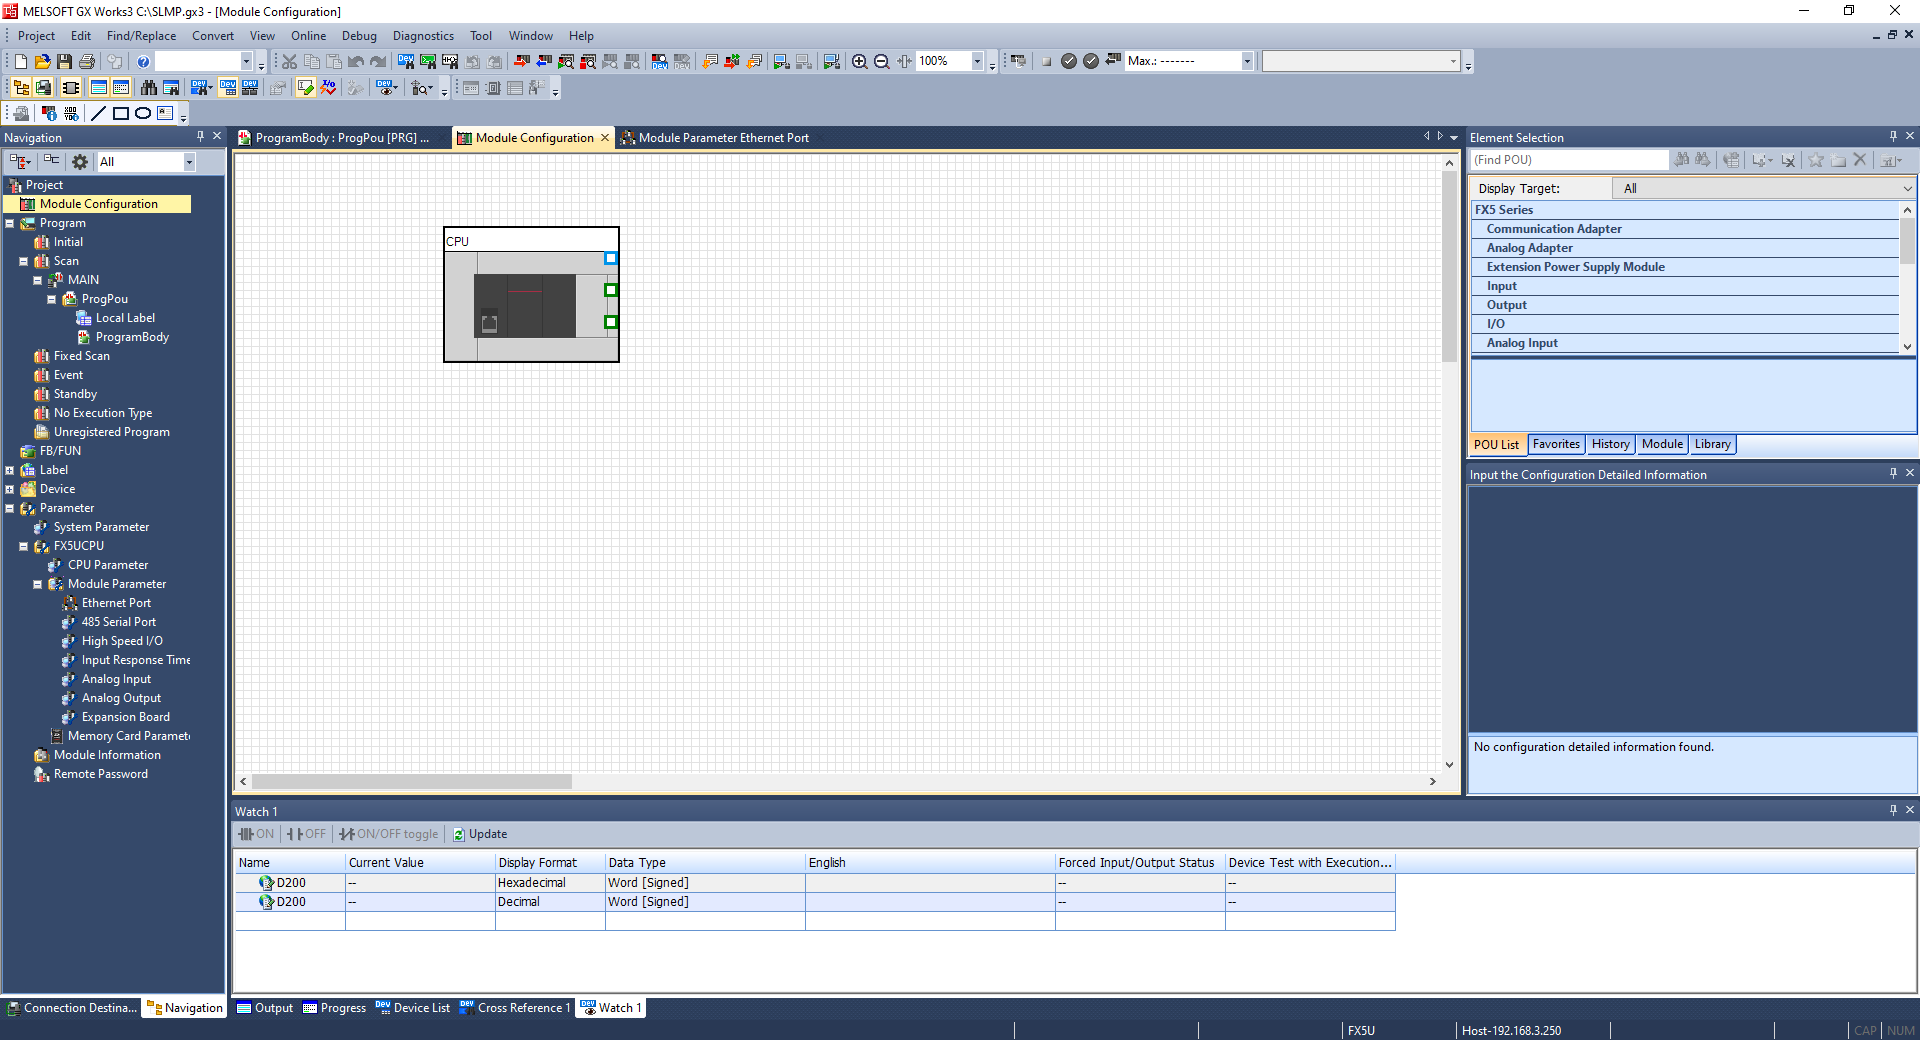This screenshot has width=1920, height=1040.
Task: Click the canvas vertical scrollbar thumb
Action: (1449, 267)
